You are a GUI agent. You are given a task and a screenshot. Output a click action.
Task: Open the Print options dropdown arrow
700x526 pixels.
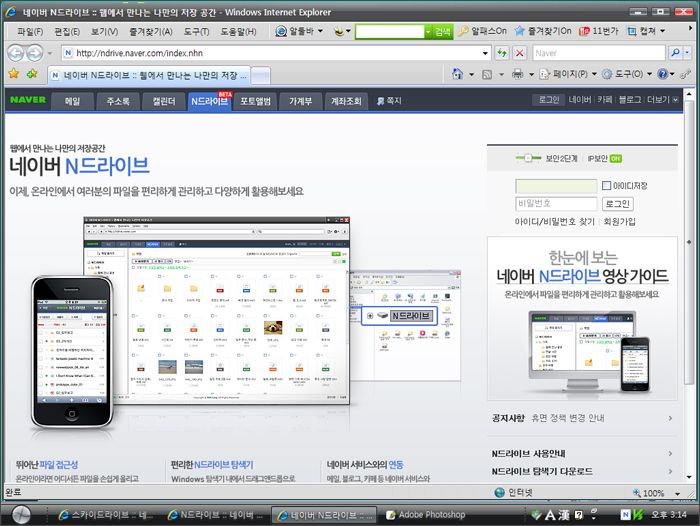click(x=531, y=75)
